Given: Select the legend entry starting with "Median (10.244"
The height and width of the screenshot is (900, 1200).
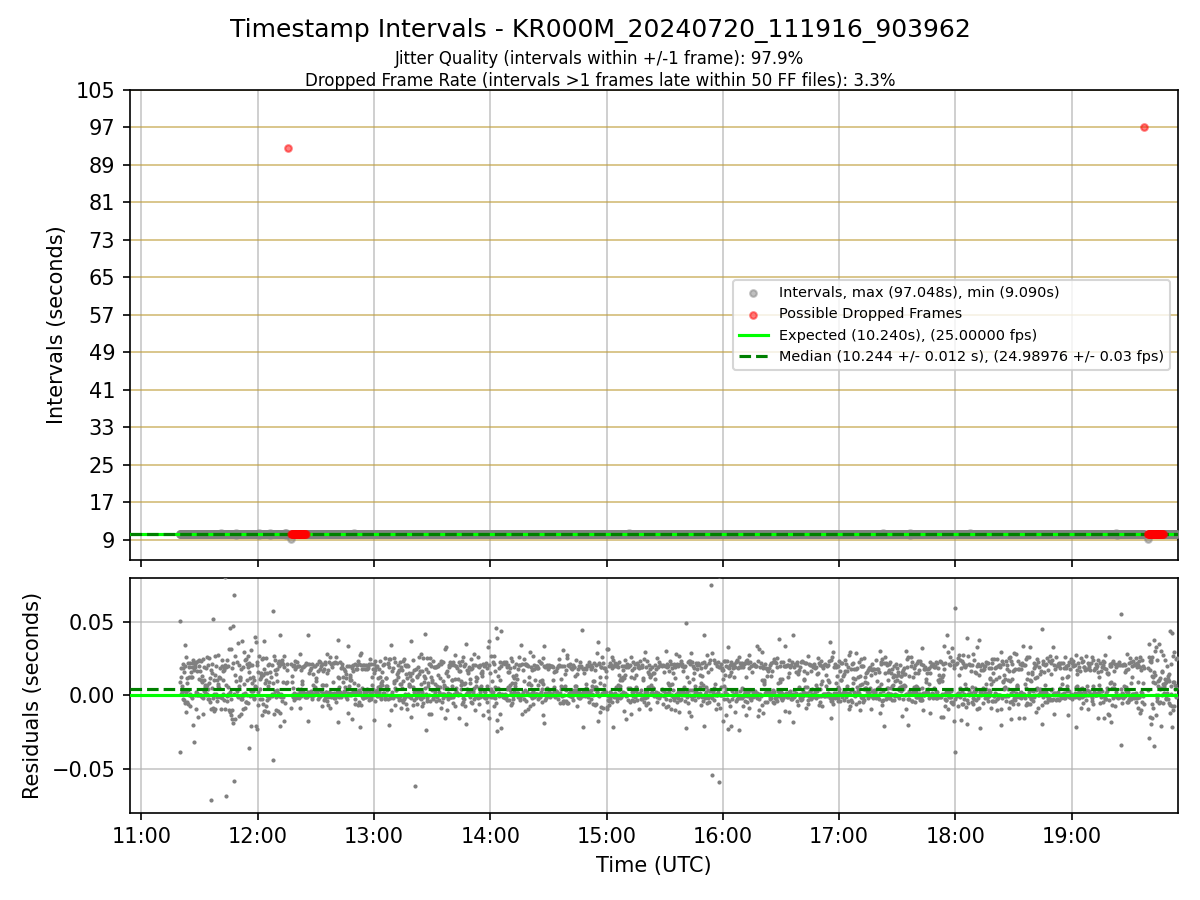Looking at the screenshot, I should 971,356.
